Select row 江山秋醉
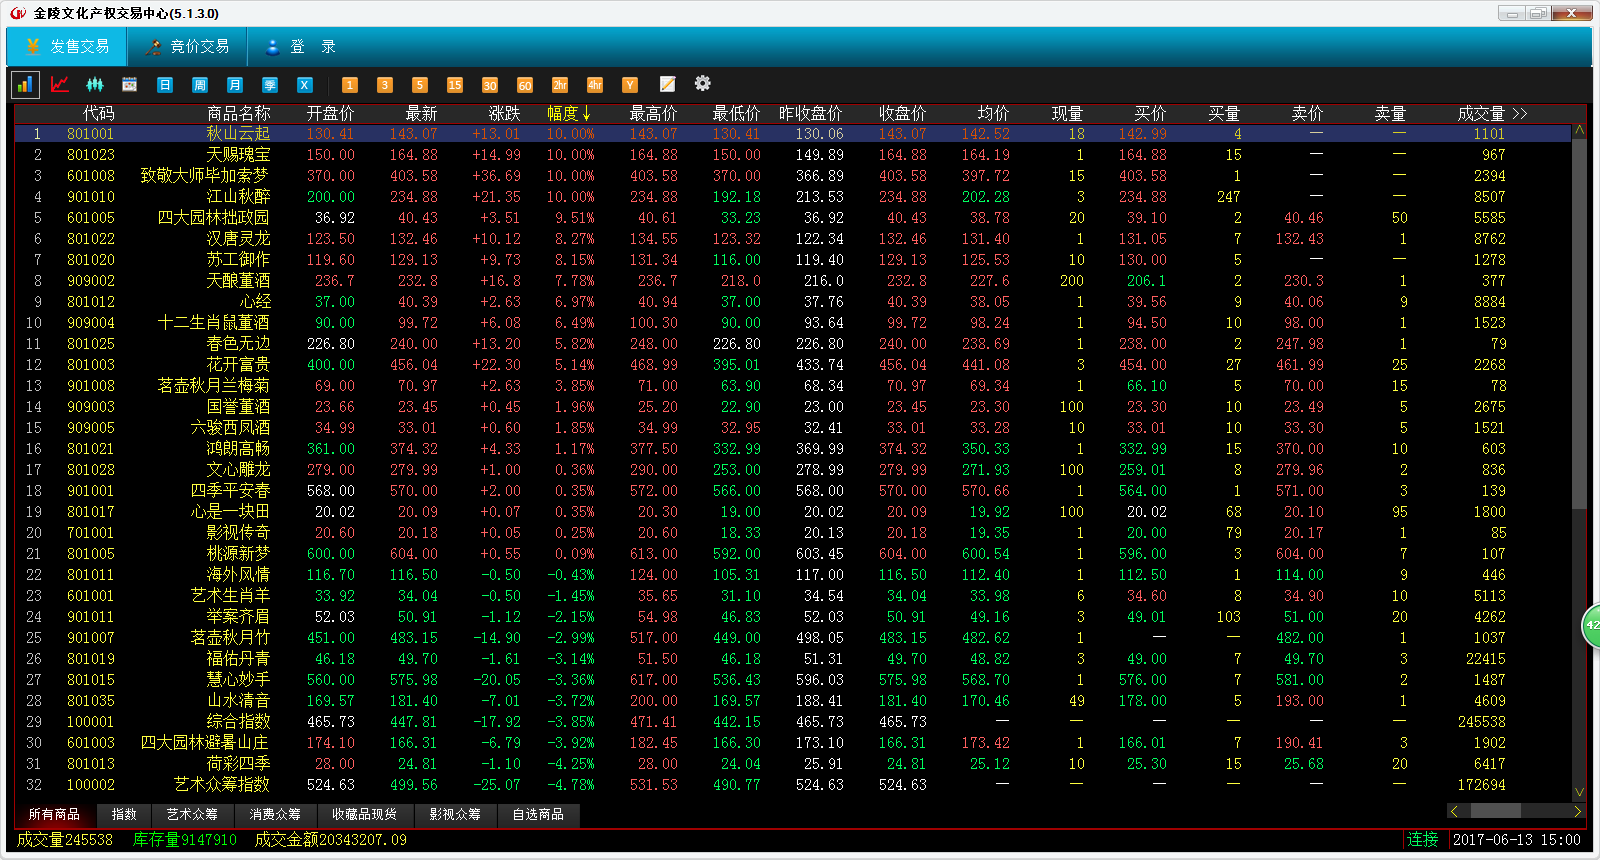 [x=792, y=197]
